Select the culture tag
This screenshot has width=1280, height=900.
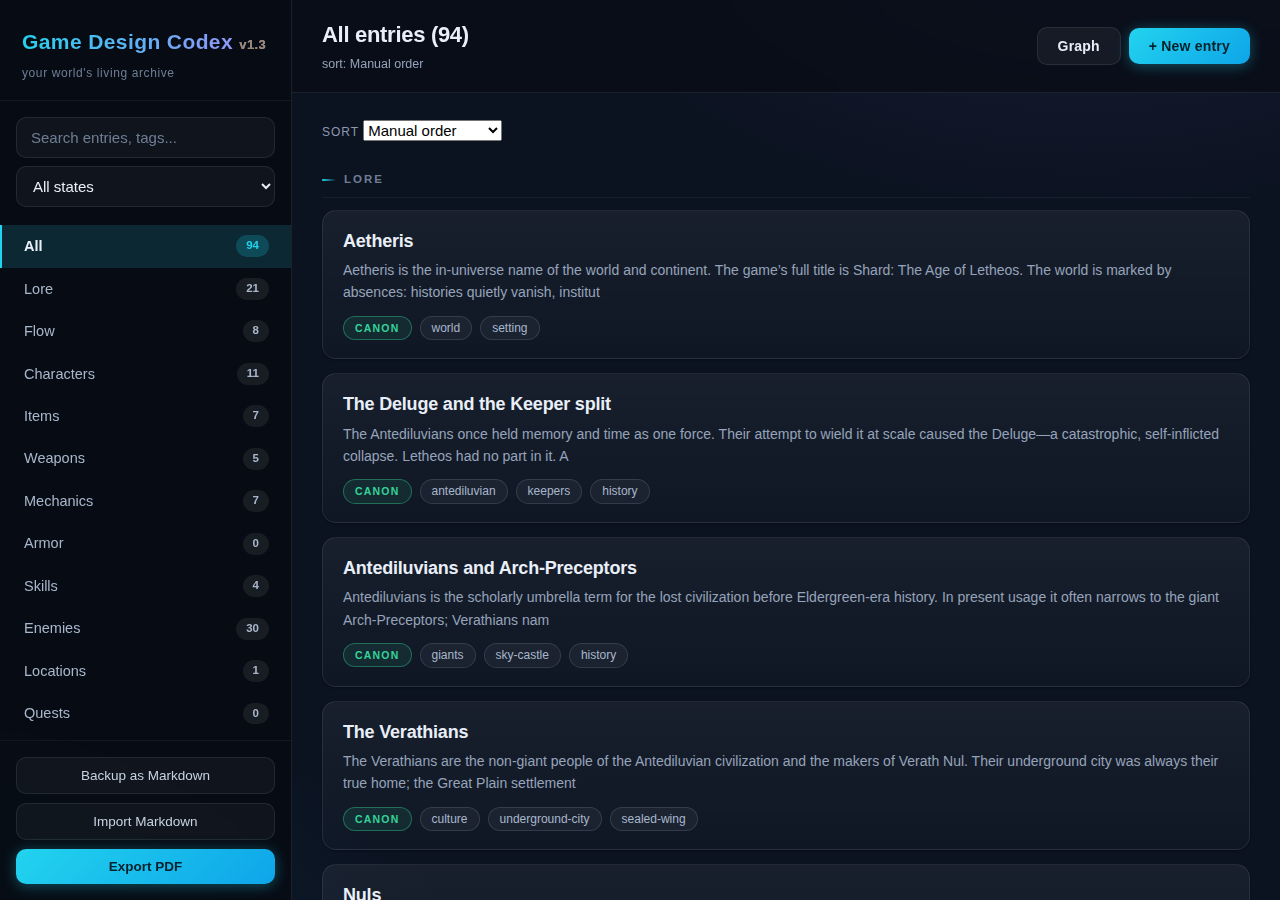click(450, 819)
